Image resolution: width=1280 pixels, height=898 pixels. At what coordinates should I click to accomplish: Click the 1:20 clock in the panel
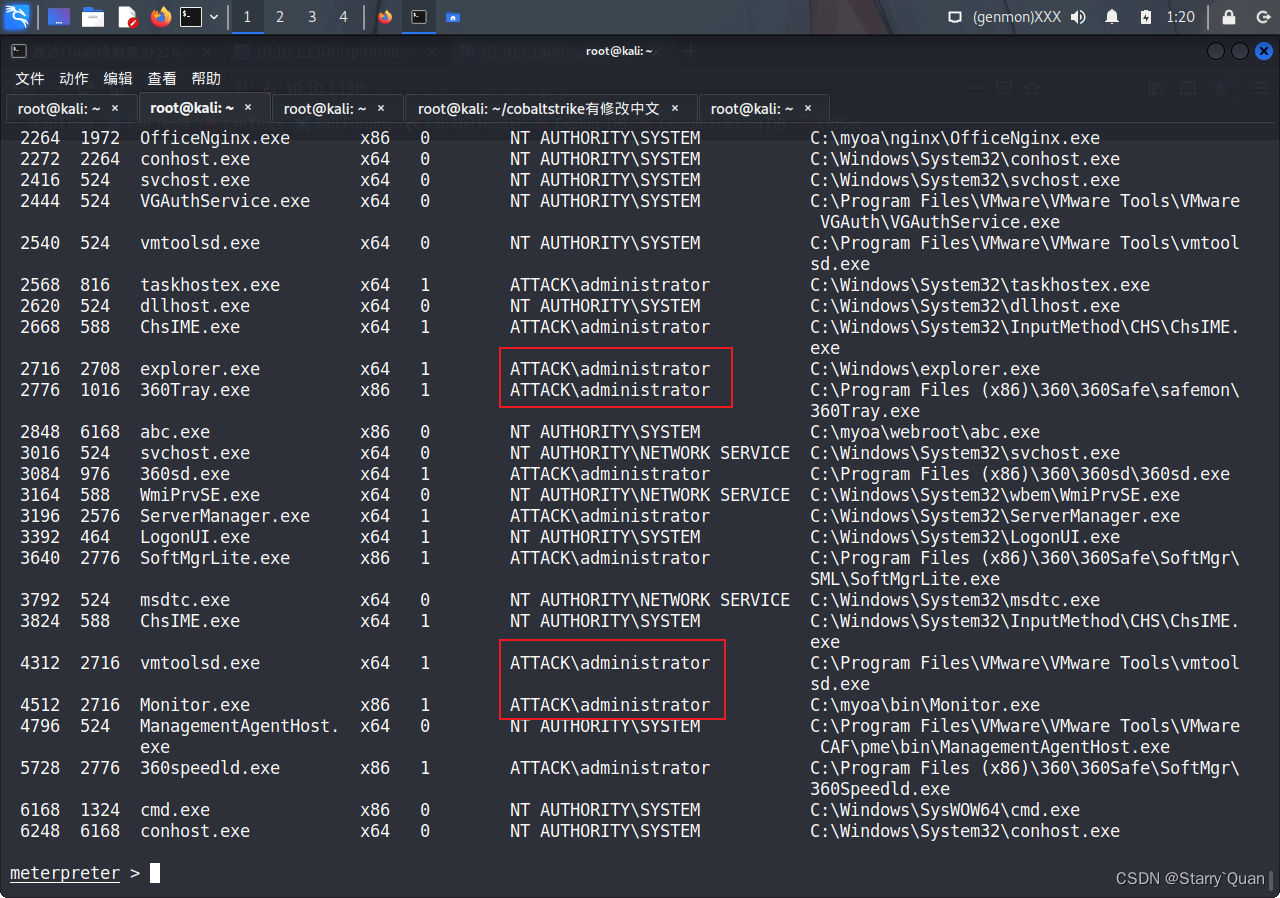[1180, 17]
